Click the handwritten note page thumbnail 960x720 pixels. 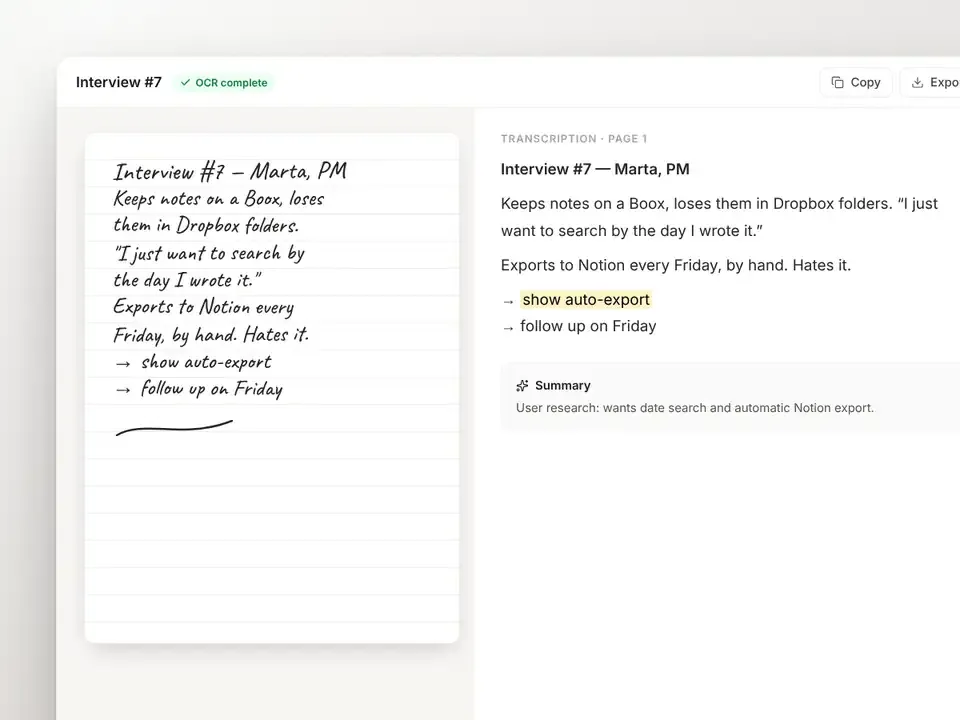272,388
